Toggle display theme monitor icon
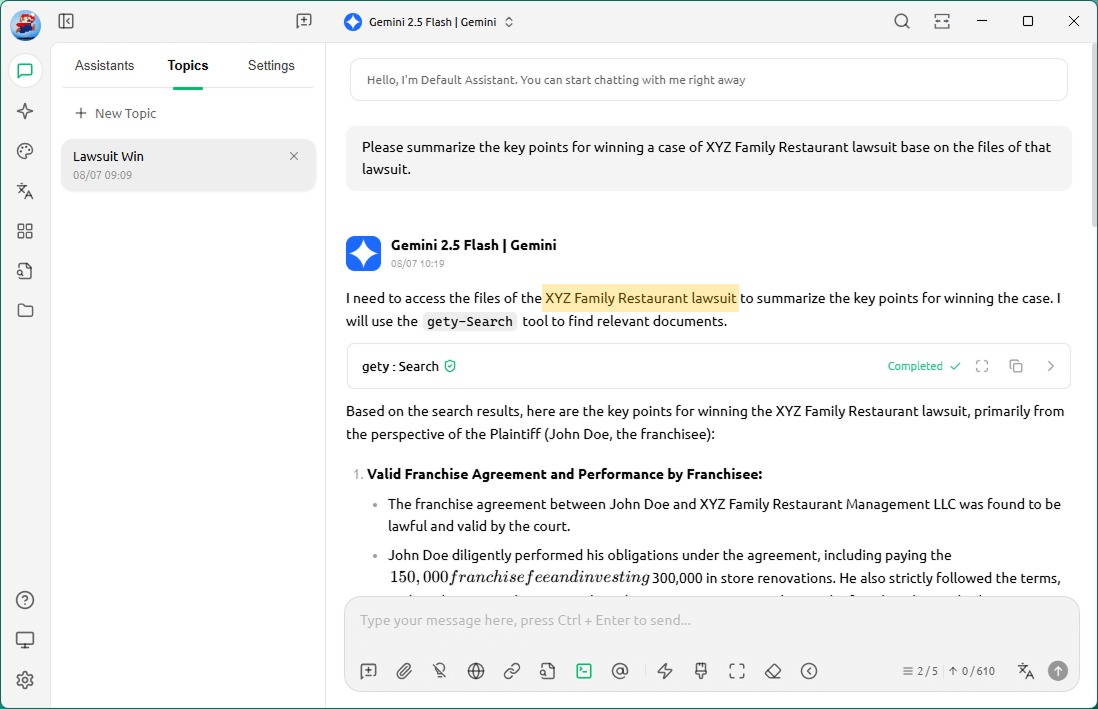The width and height of the screenshot is (1098, 709). point(25,640)
